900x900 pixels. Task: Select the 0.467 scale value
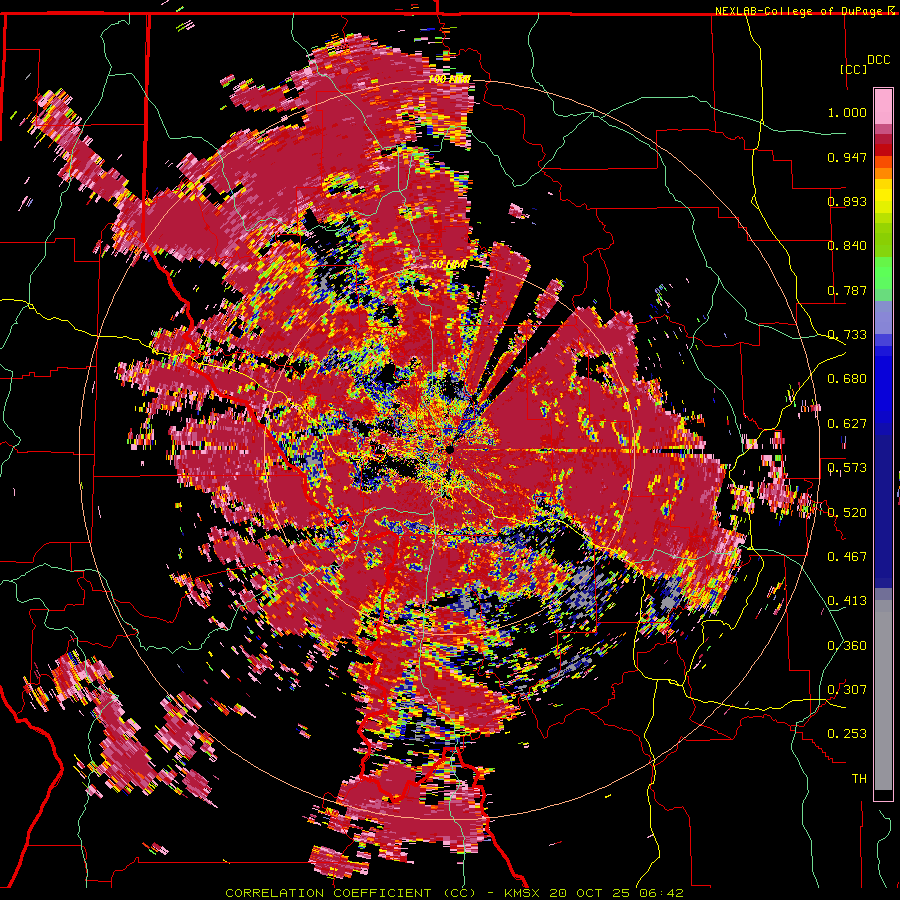tap(847, 557)
